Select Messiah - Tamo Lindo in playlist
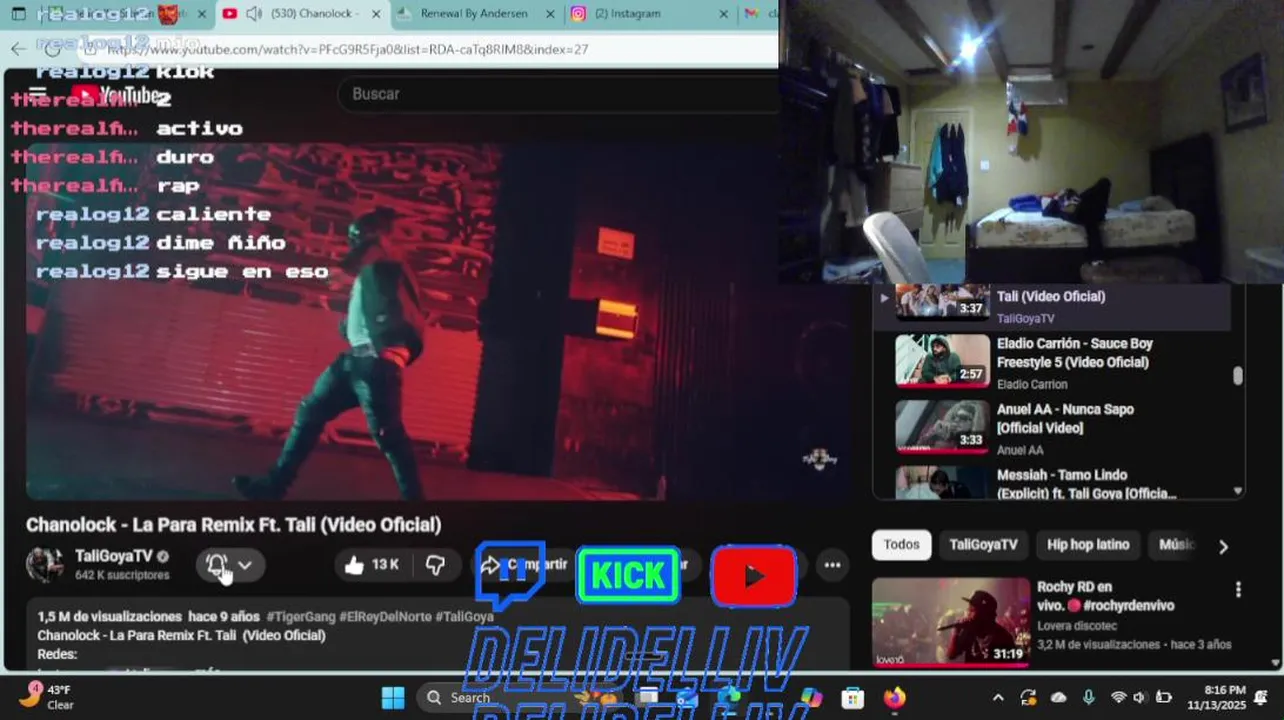Viewport: 1284px width, 720px height. [x=1052, y=482]
